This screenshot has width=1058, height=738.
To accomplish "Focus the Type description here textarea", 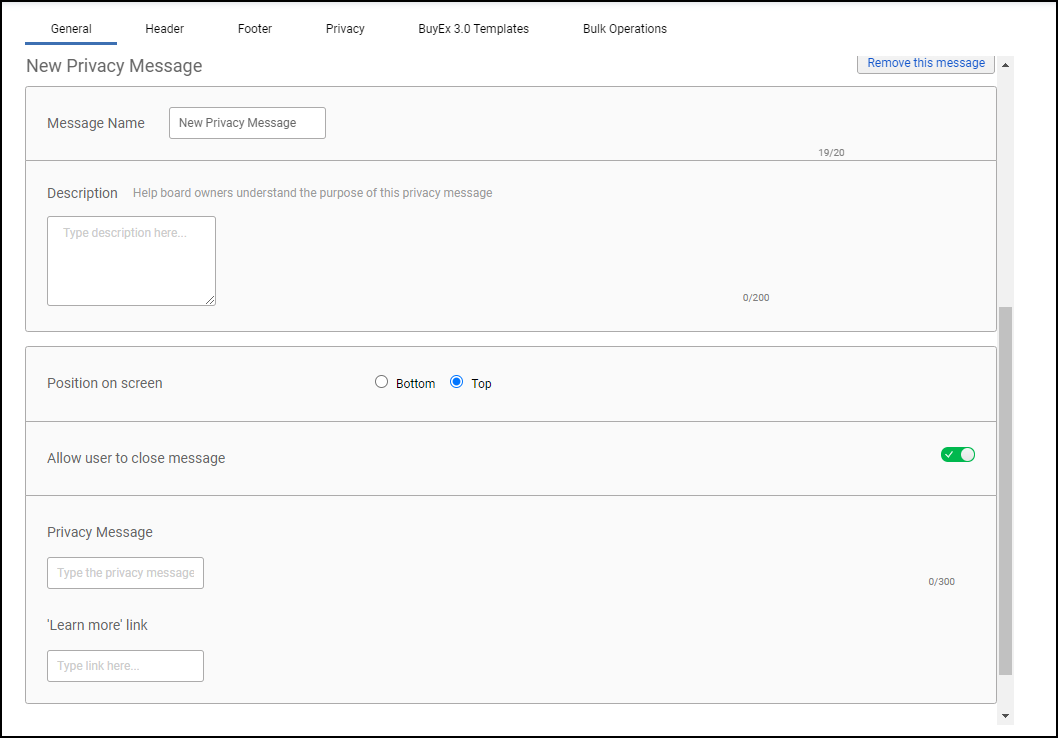I will coord(131,261).
